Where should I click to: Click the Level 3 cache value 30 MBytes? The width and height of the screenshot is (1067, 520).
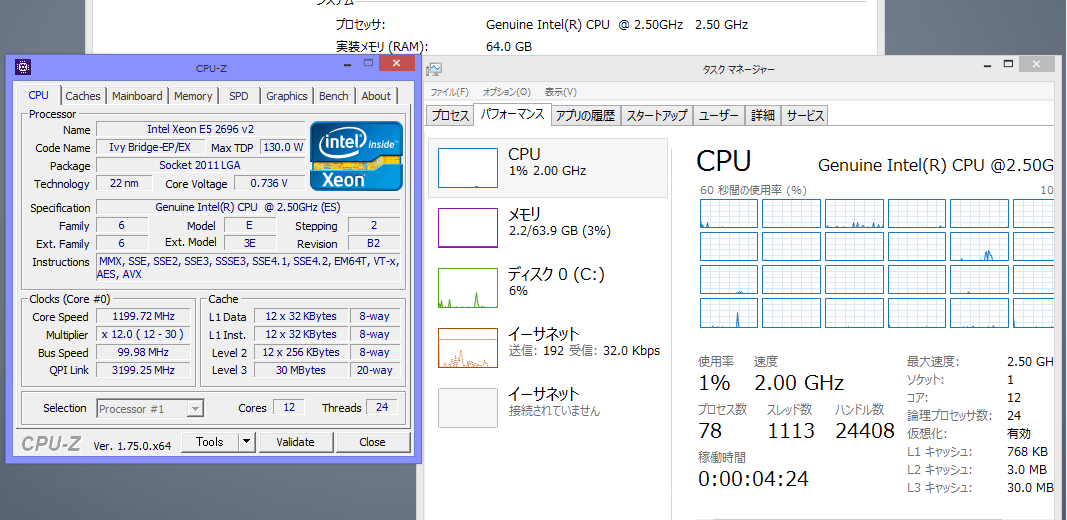point(301,370)
